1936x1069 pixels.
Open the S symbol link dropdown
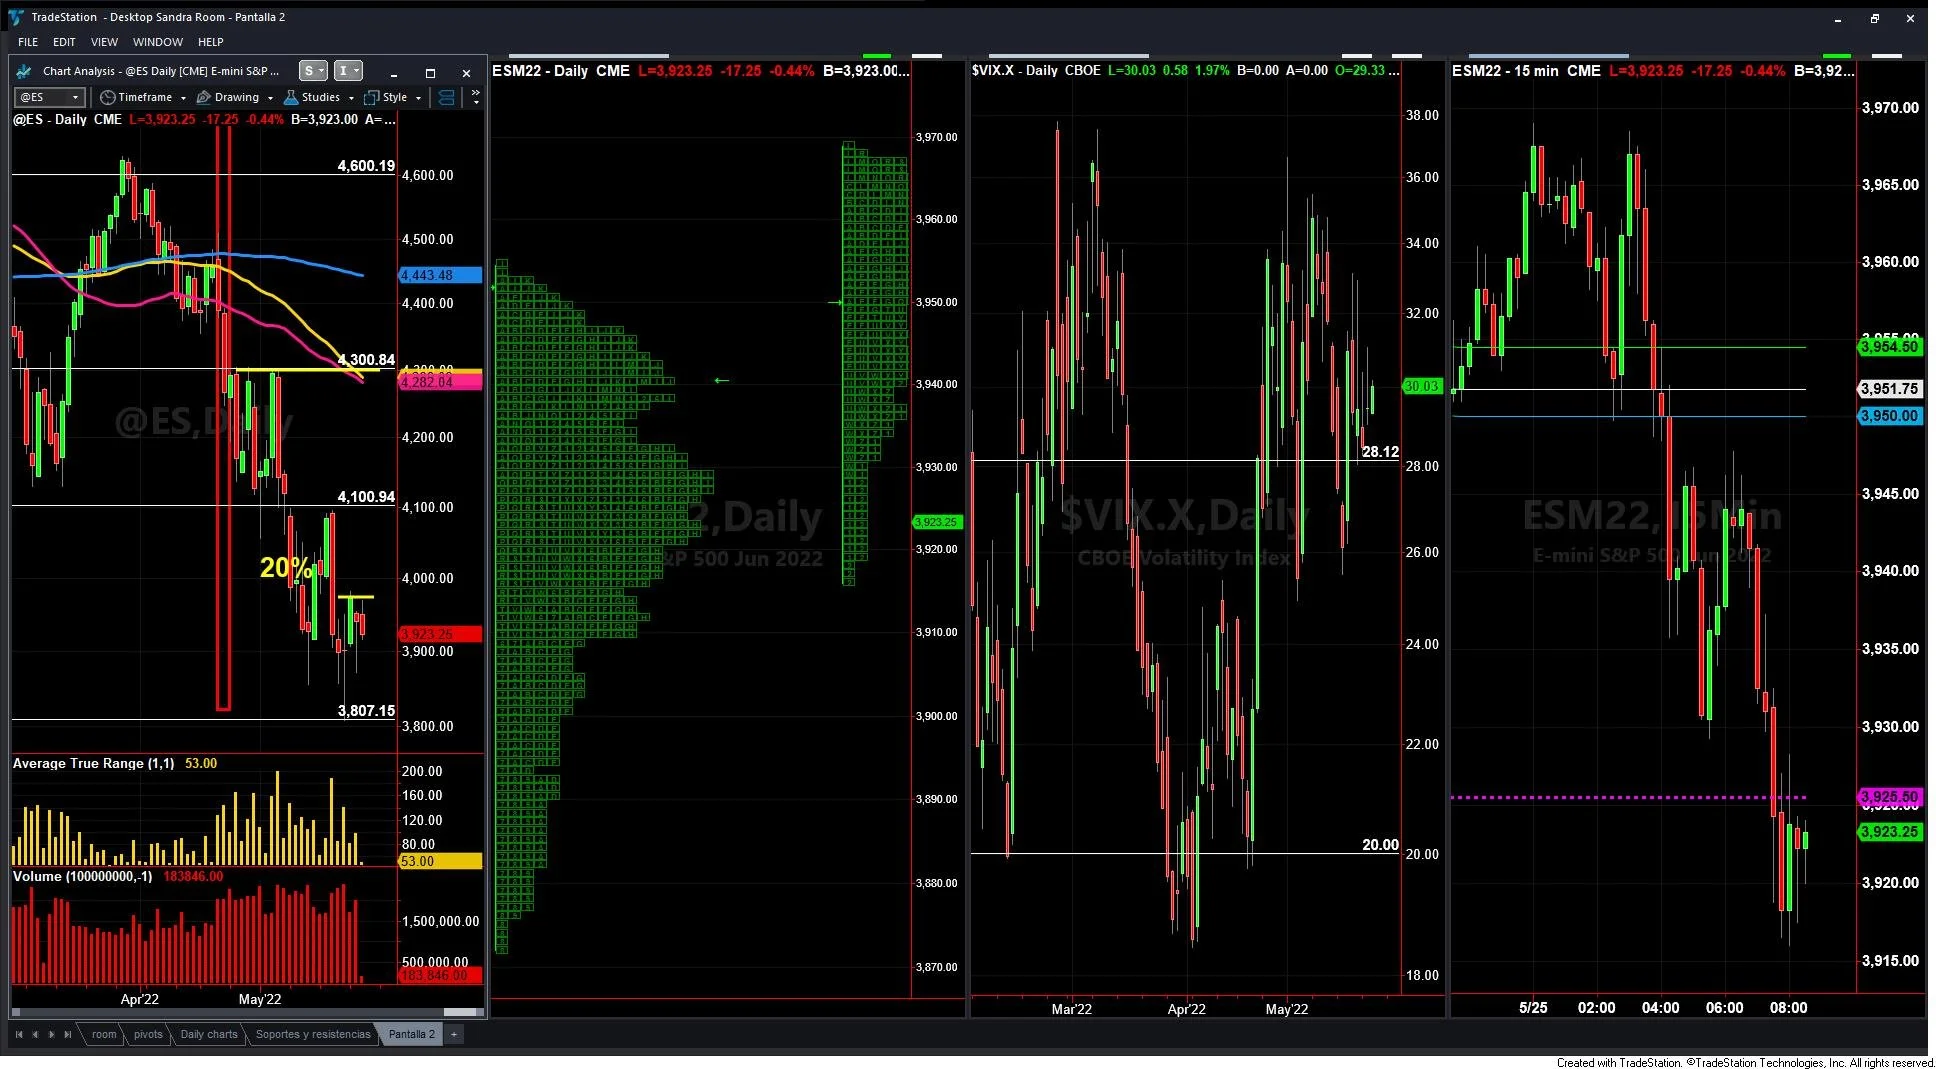(x=314, y=71)
